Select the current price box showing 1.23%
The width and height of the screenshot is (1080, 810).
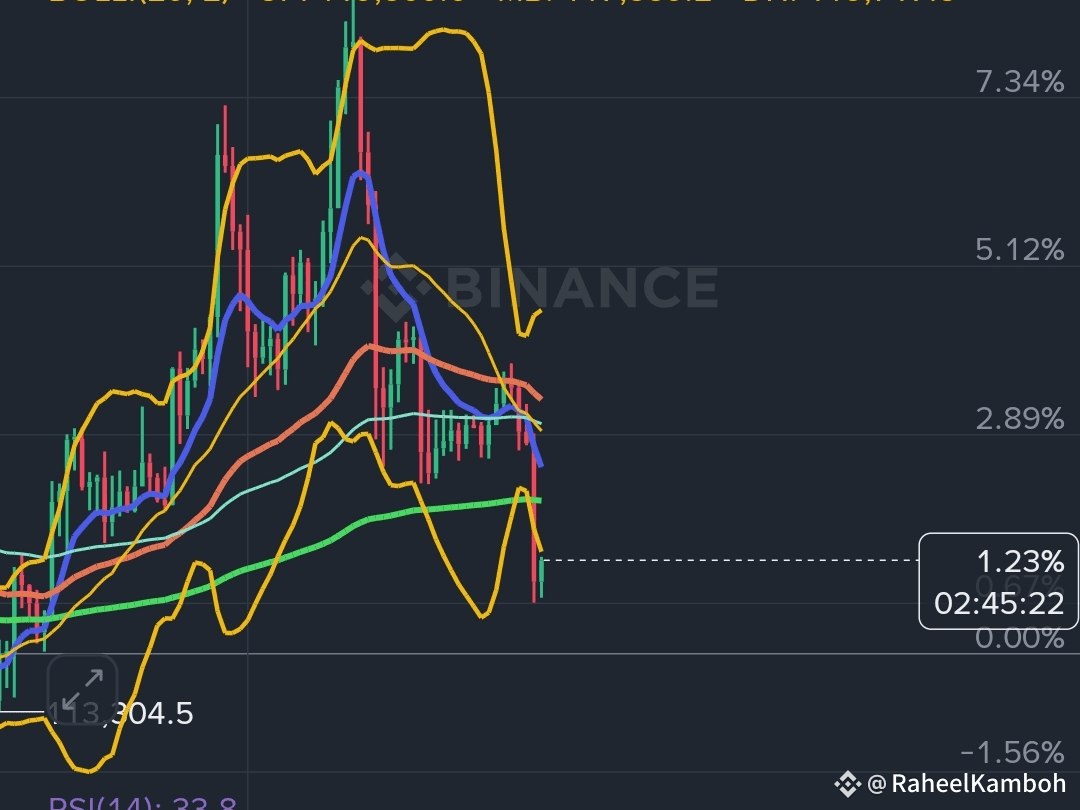999,581
